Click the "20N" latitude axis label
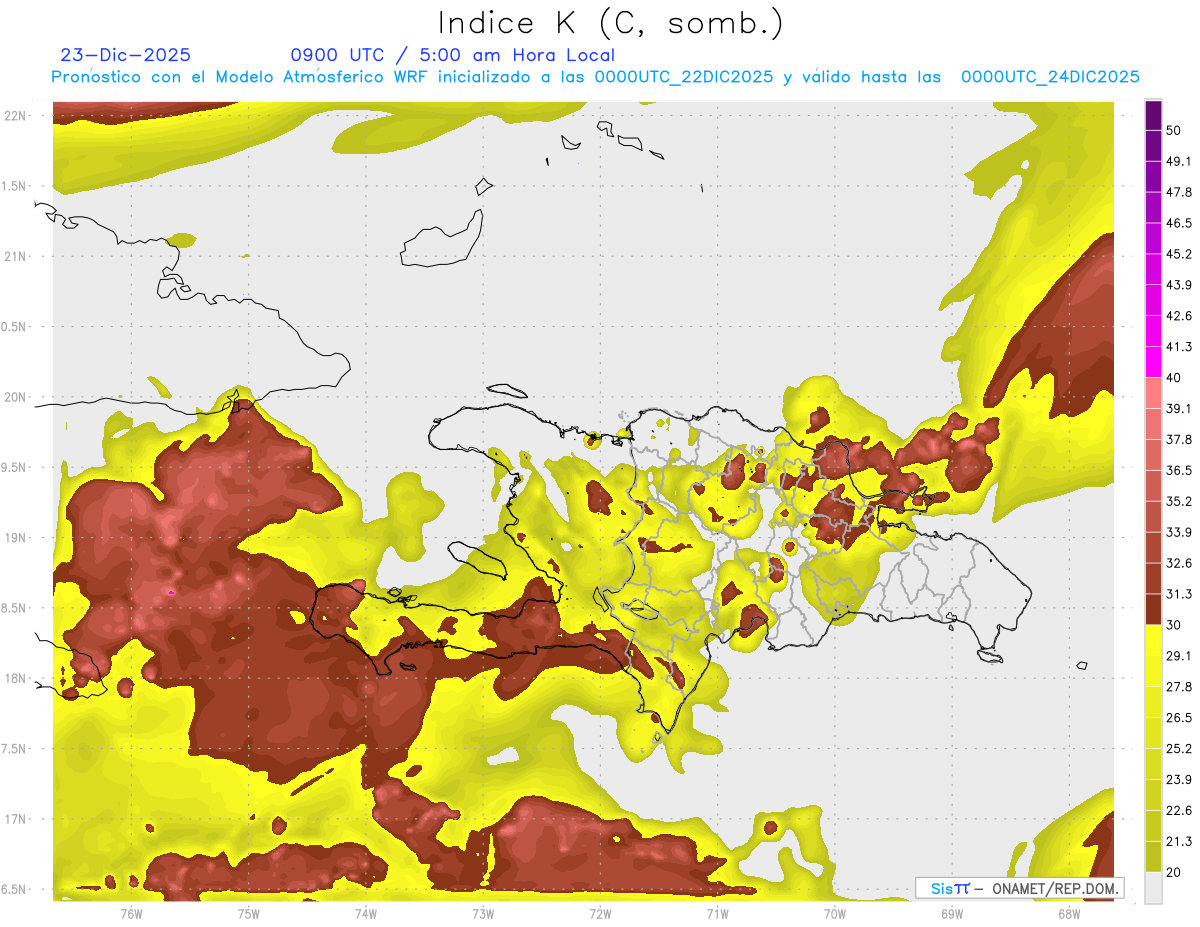 (x=17, y=397)
